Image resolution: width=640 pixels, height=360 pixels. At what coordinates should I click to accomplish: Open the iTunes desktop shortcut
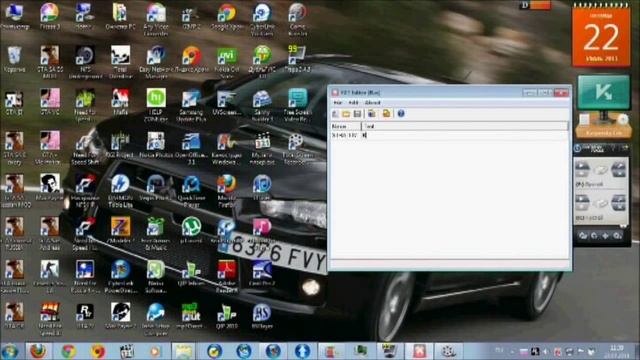[262, 188]
